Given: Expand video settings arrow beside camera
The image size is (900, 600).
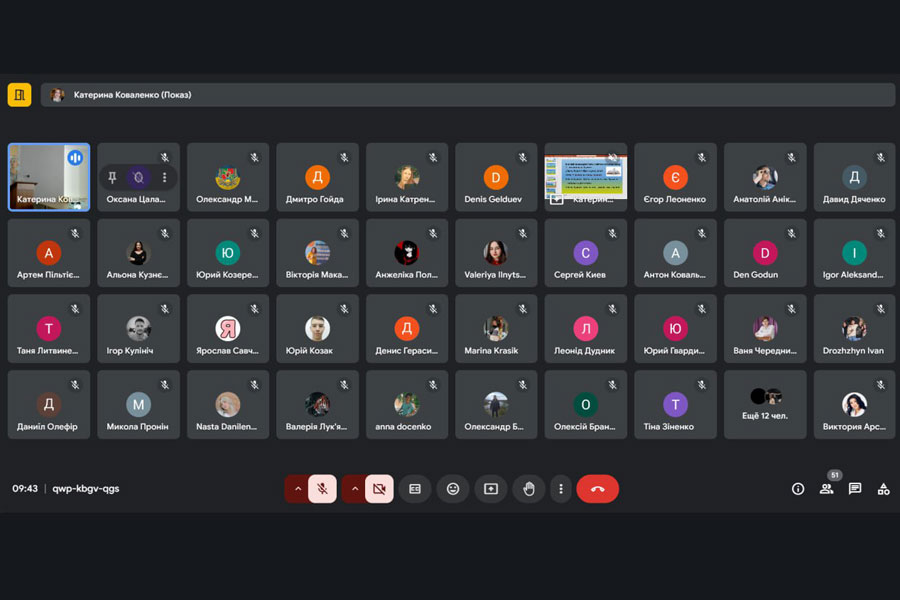Looking at the screenshot, I should click(354, 489).
